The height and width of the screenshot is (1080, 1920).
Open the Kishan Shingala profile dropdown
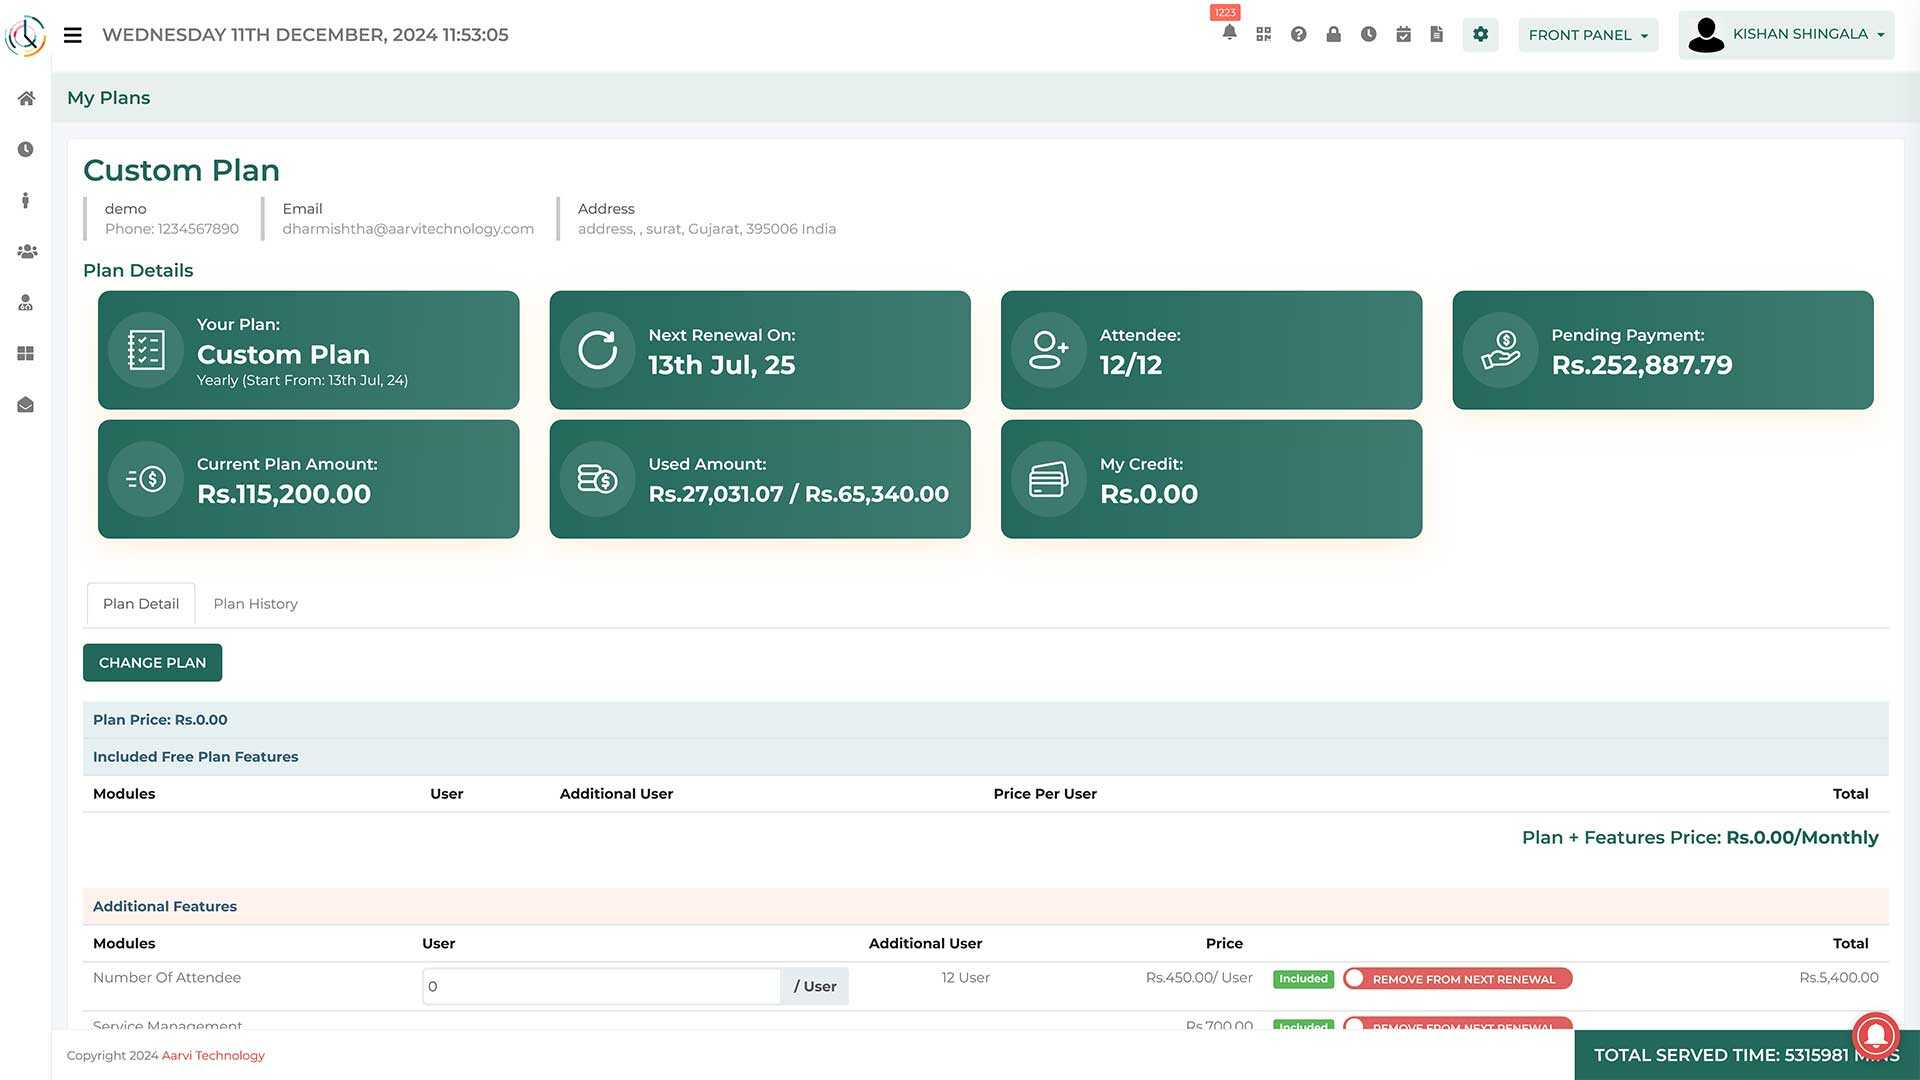[1786, 35]
